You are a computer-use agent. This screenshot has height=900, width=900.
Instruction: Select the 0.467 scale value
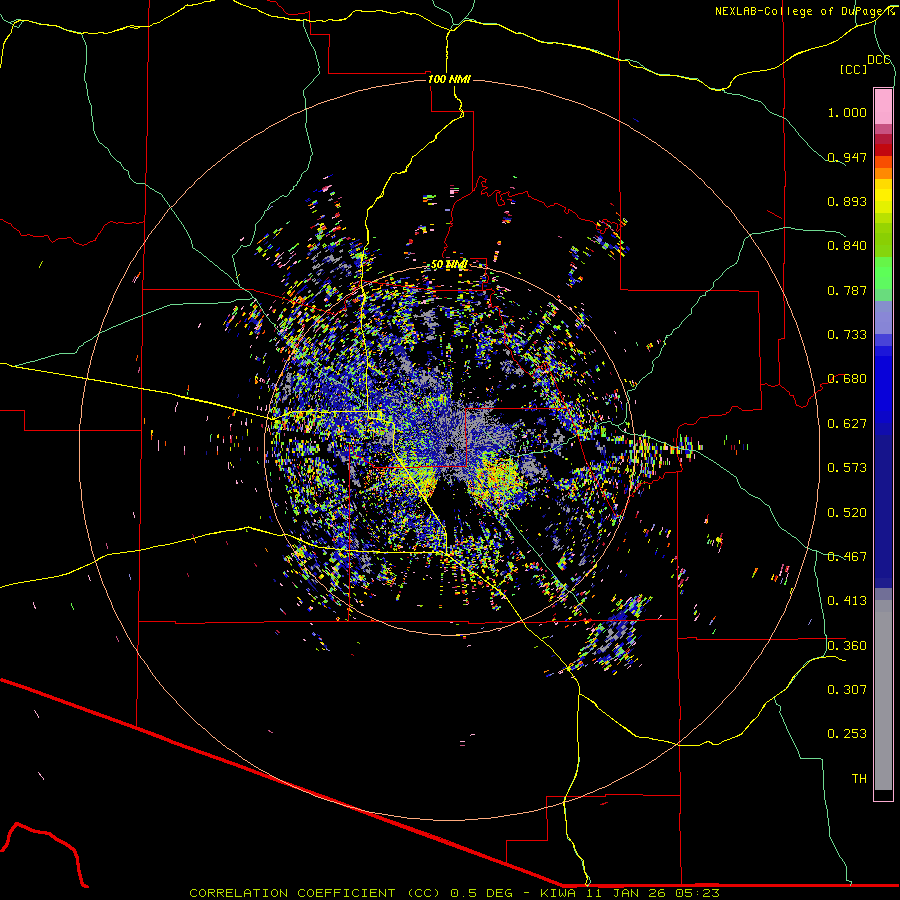click(x=847, y=557)
